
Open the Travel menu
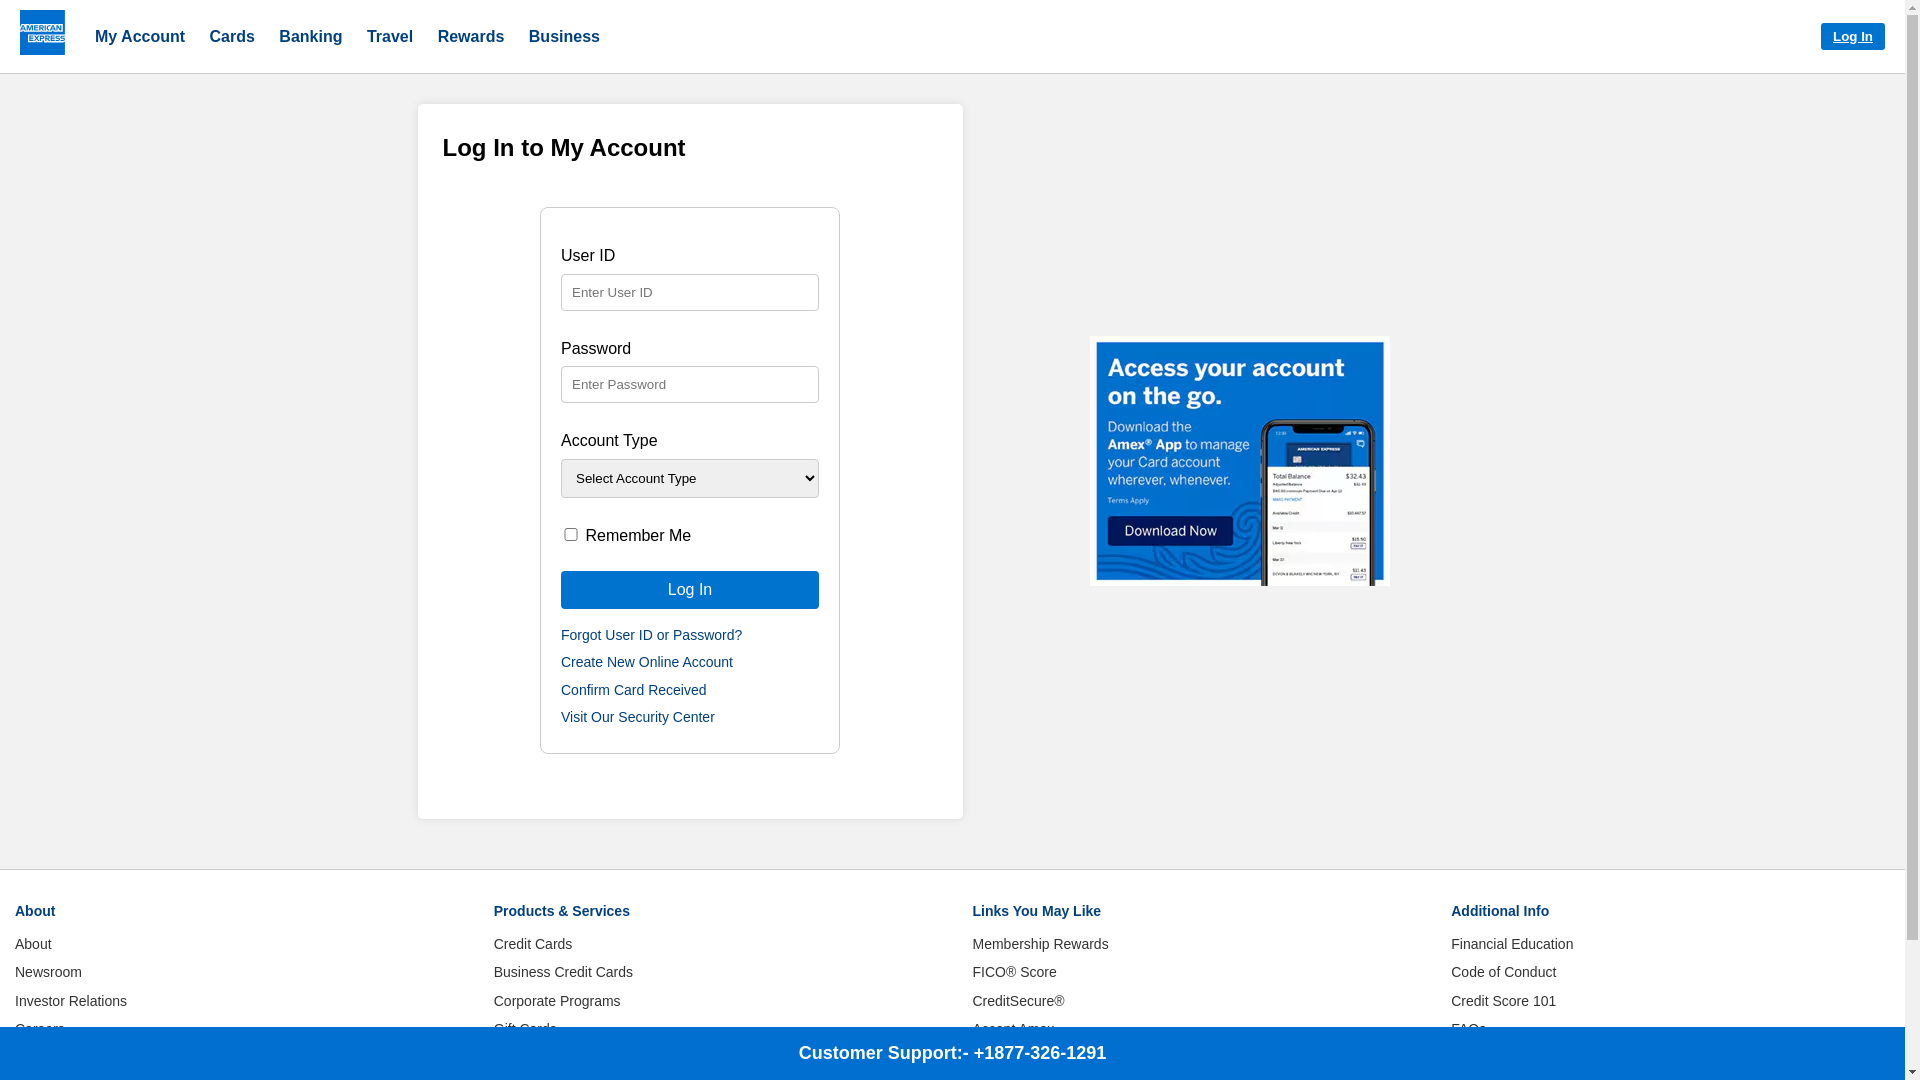pos(390,37)
